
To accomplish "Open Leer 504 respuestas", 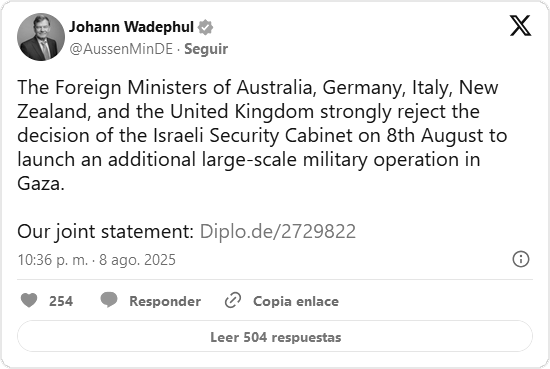I will pos(275,336).
